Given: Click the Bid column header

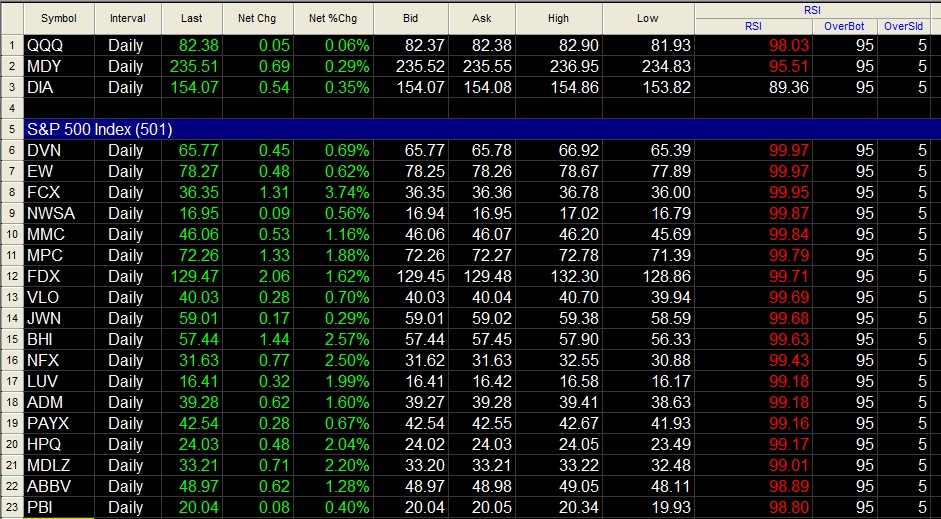Looking at the screenshot, I should coord(410,19).
